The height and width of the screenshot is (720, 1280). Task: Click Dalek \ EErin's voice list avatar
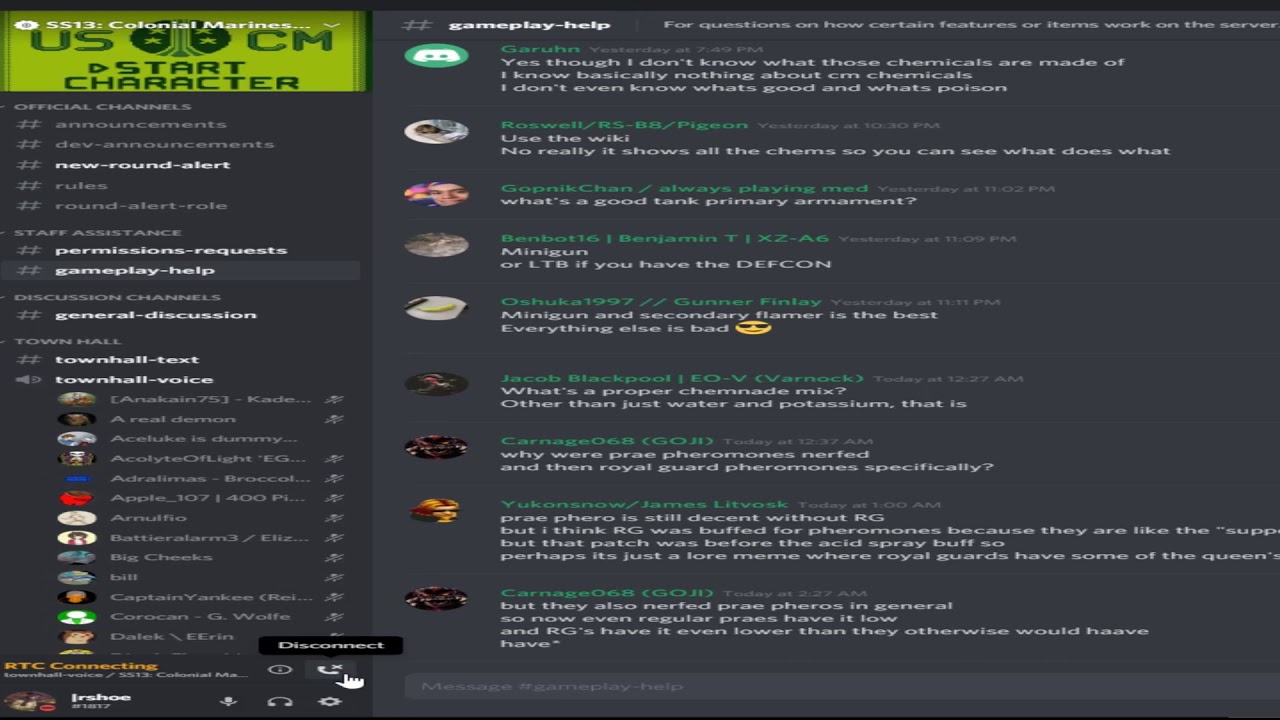pyautogui.click(x=77, y=636)
